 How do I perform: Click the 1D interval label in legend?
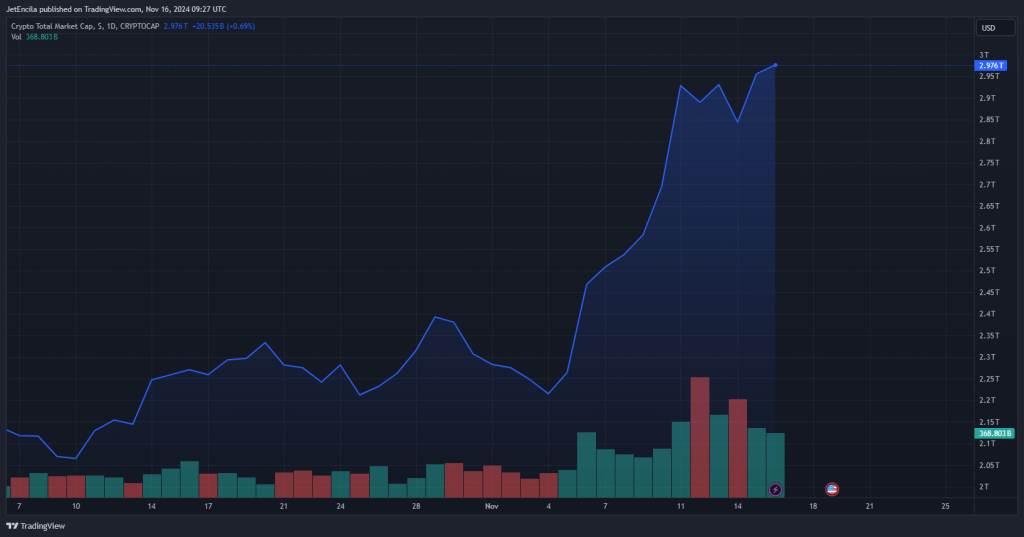(x=110, y=26)
